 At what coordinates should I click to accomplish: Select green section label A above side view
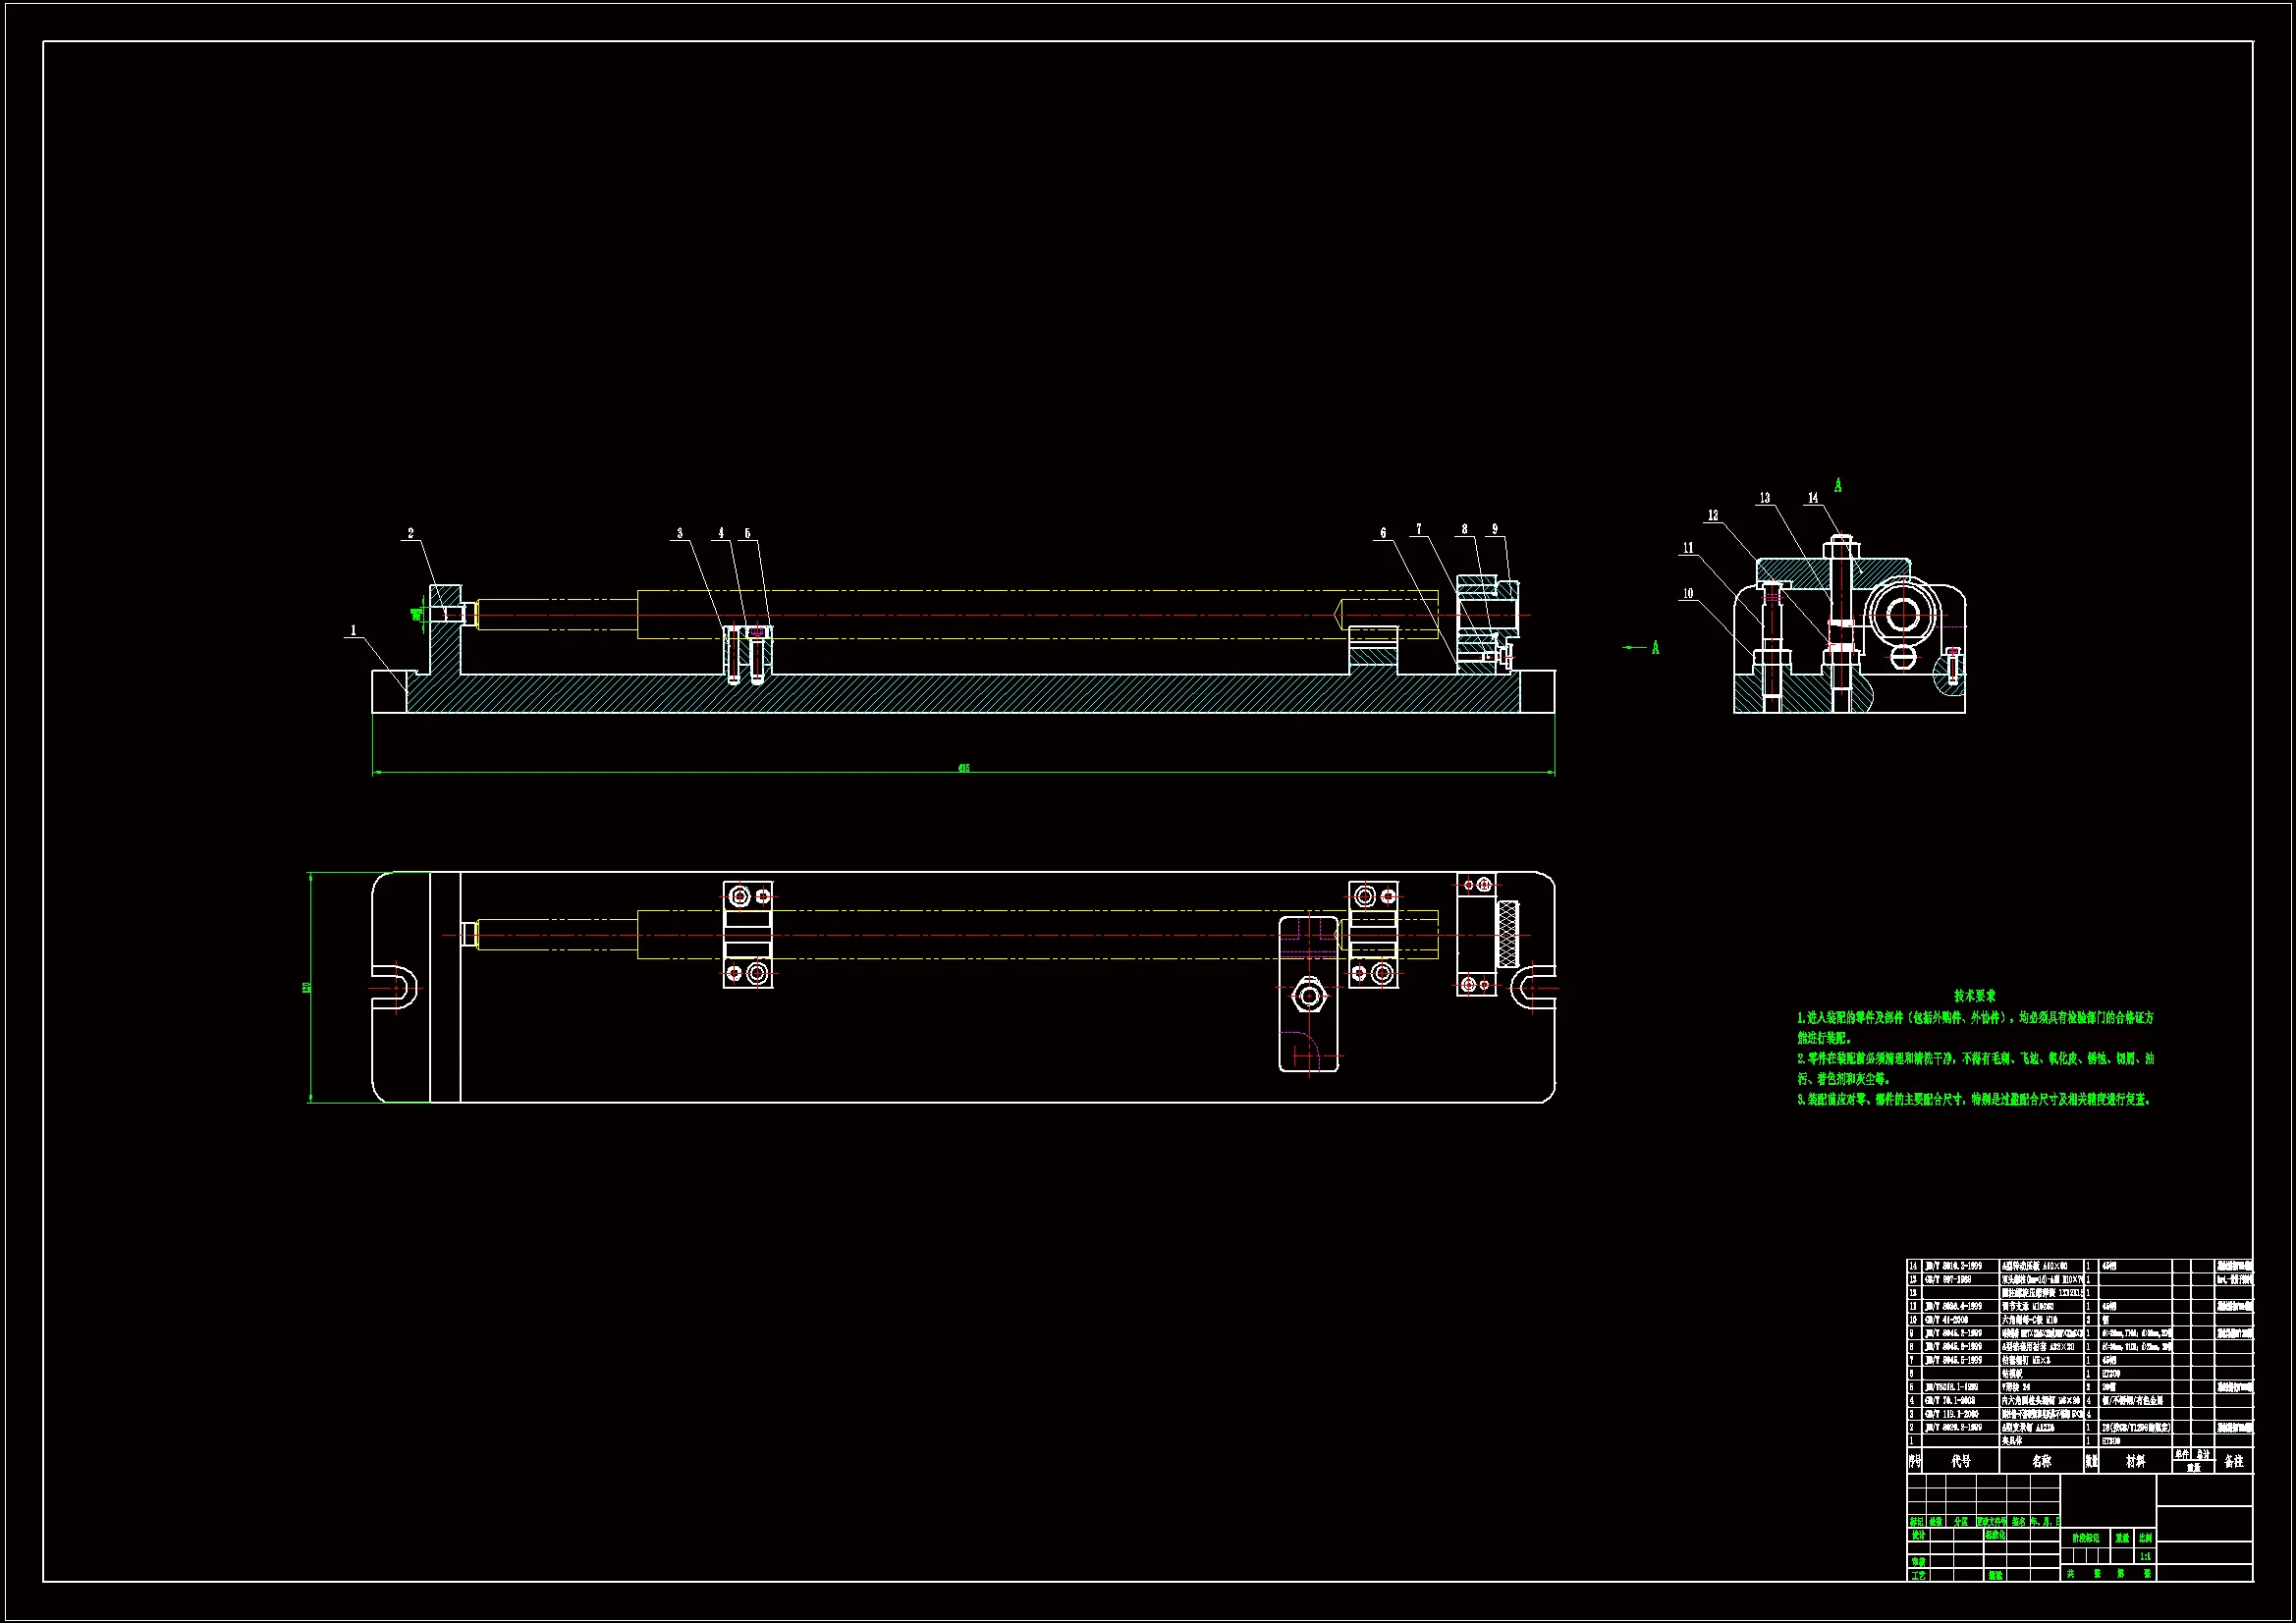pyautogui.click(x=1838, y=486)
